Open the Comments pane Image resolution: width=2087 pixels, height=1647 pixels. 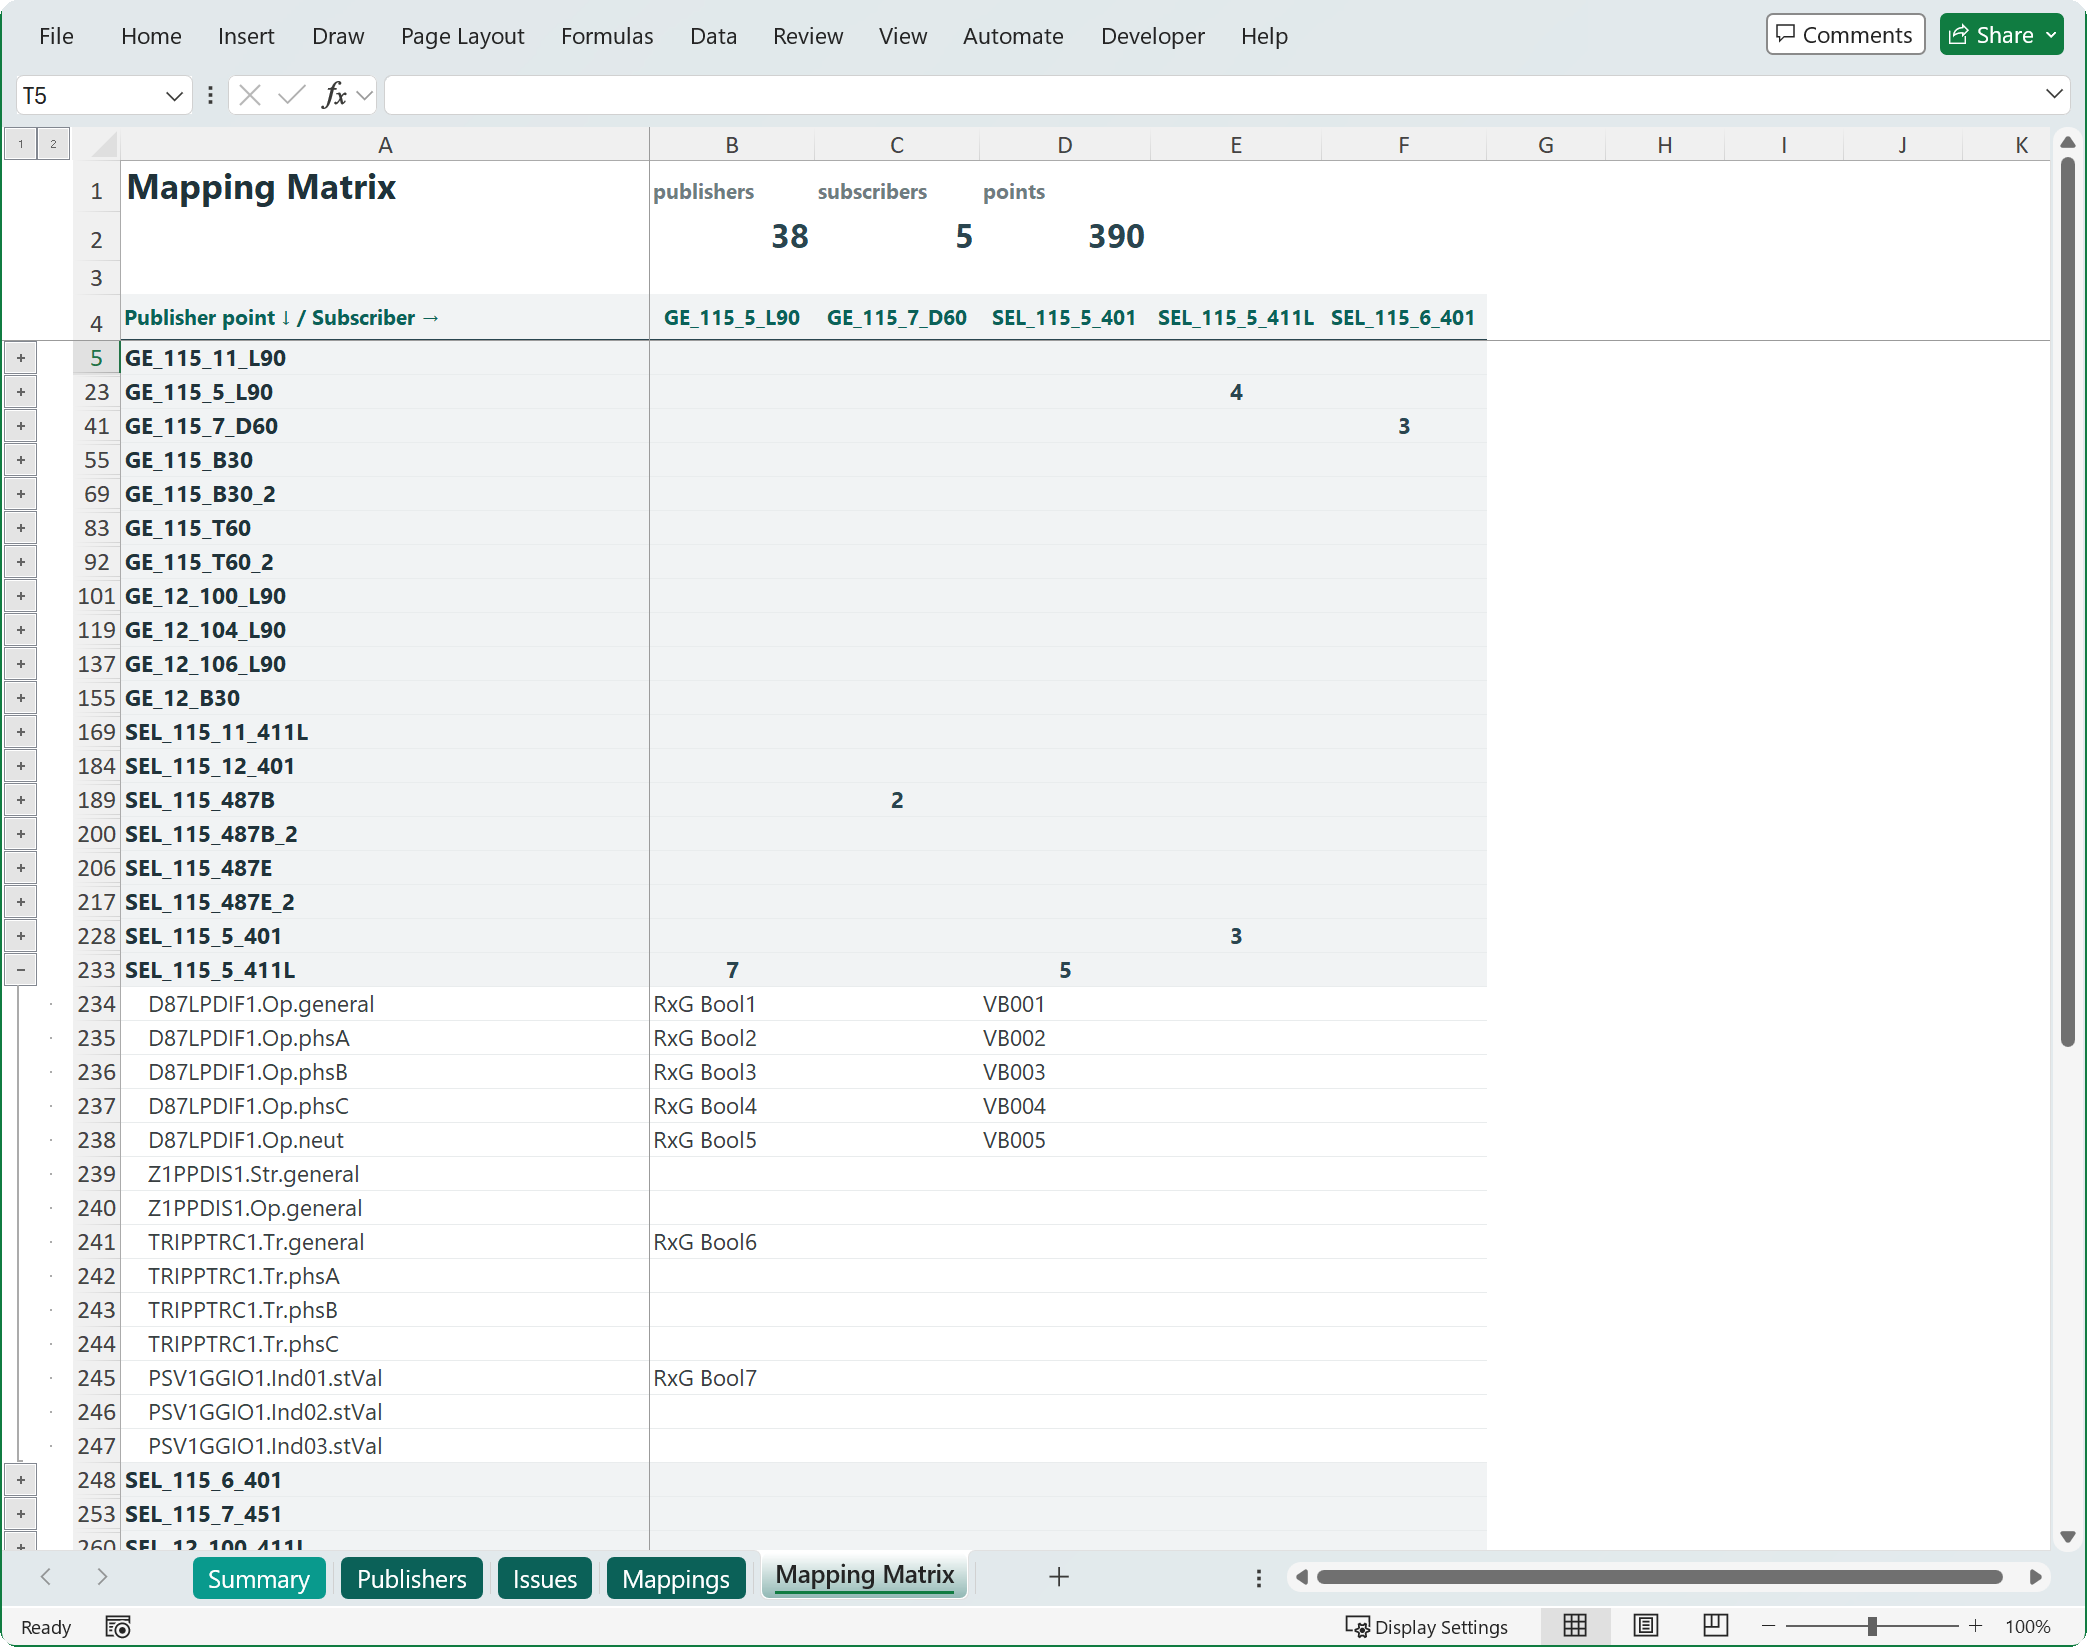(1845, 35)
